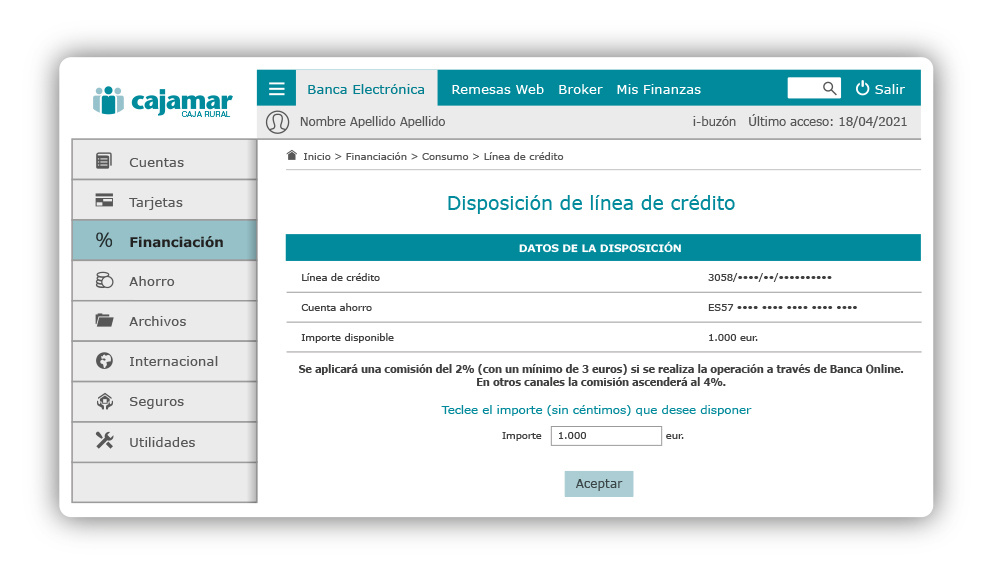Click the Cuenta ahorro row label

point(337,307)
